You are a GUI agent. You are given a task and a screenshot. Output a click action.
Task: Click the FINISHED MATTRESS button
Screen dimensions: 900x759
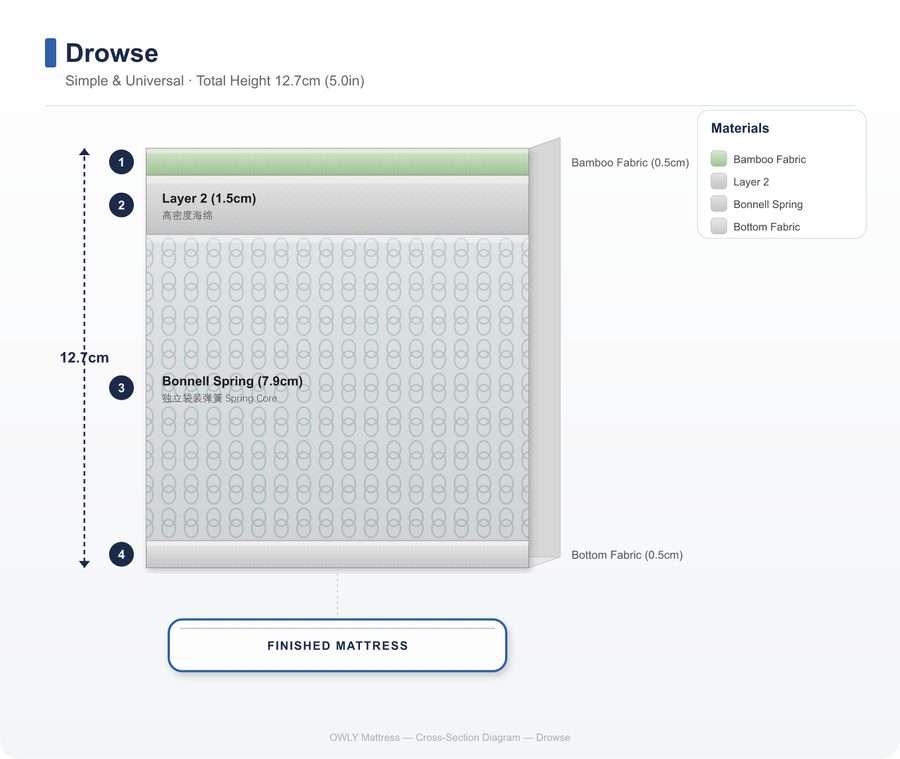[x=338, y=645]
